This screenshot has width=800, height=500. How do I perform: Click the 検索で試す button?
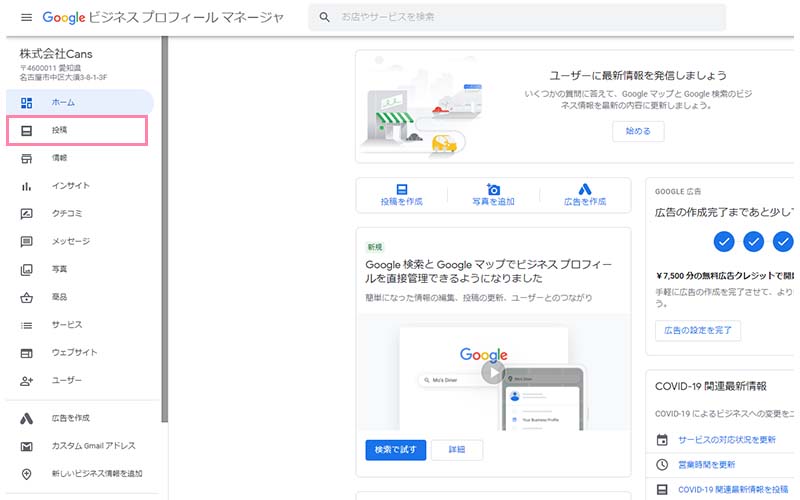(395, 450)
